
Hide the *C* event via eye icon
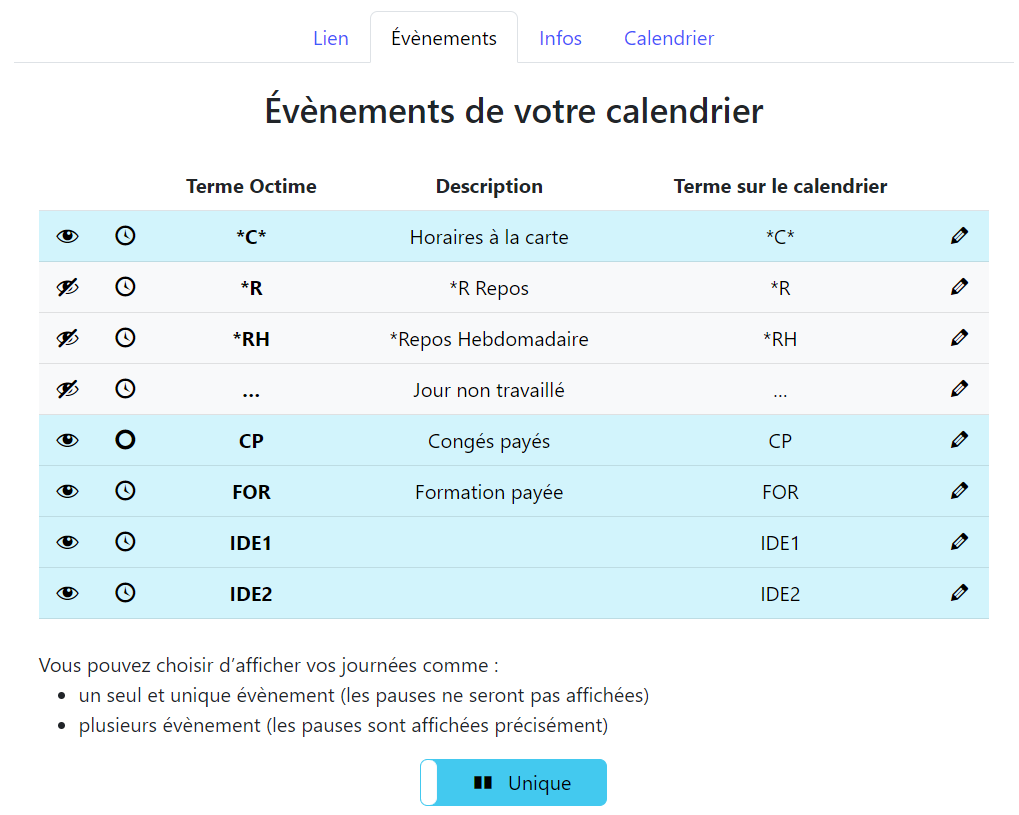[x=67, y=236]
